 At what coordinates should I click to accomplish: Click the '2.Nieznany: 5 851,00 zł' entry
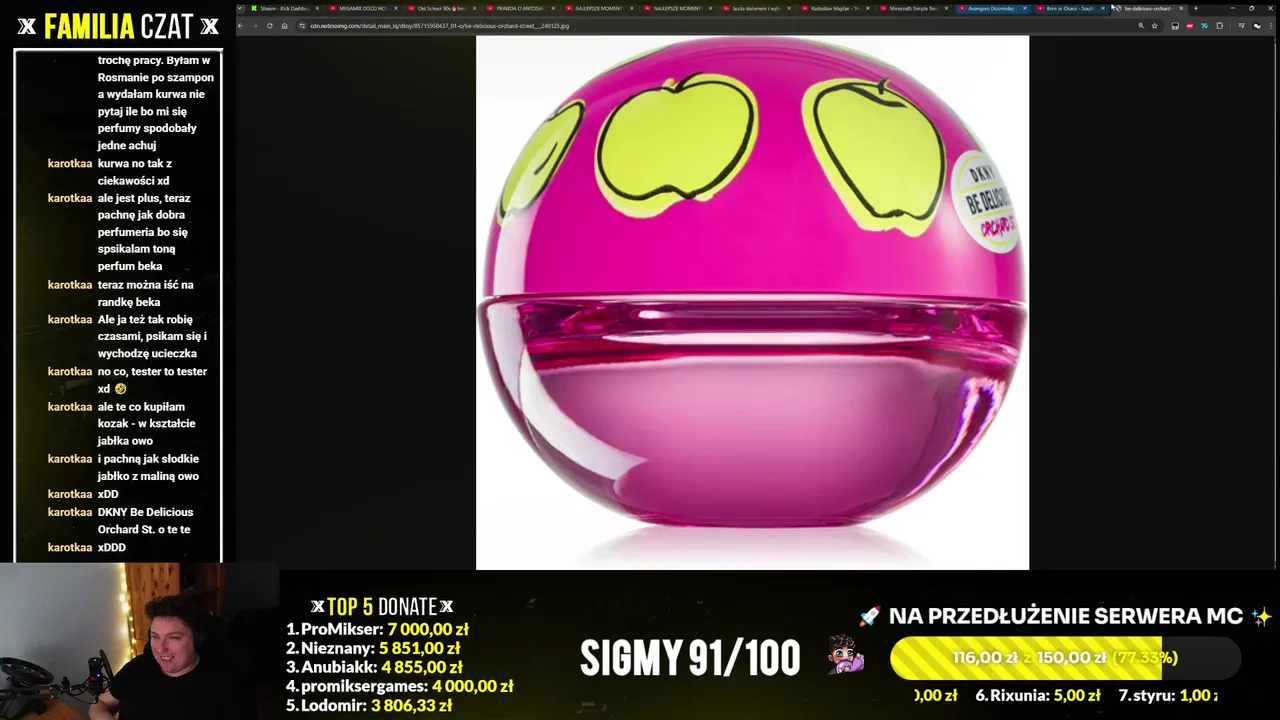(373, 648)
